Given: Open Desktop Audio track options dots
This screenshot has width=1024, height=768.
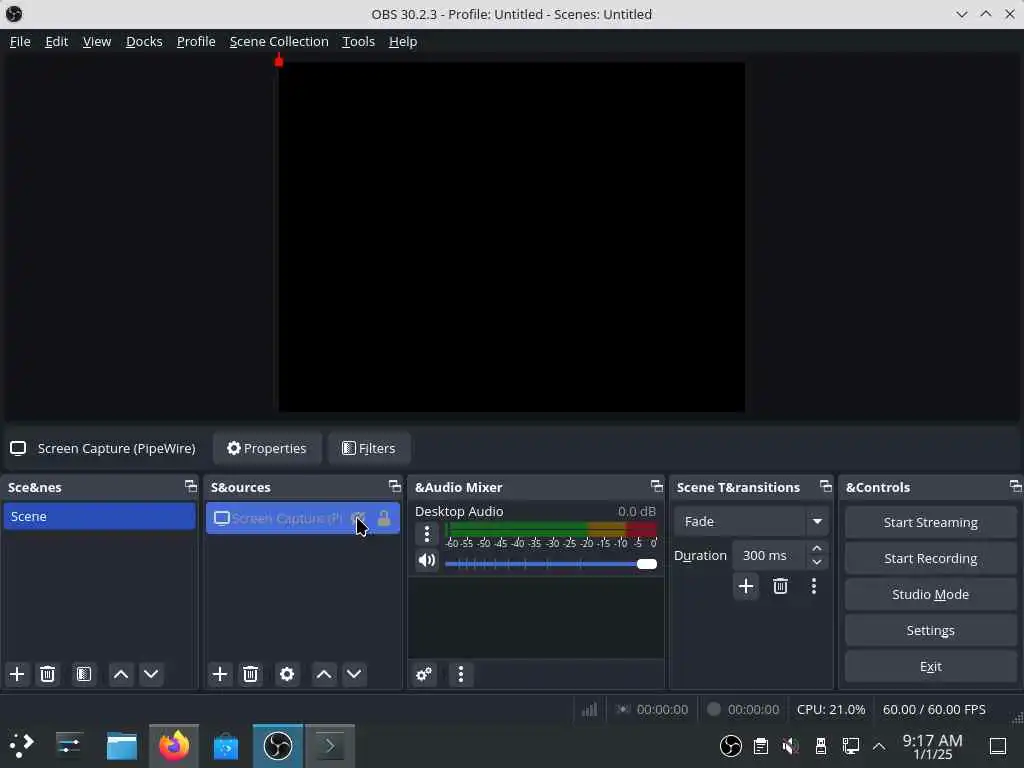Looking at the screenshot, I should click(427, 534).
